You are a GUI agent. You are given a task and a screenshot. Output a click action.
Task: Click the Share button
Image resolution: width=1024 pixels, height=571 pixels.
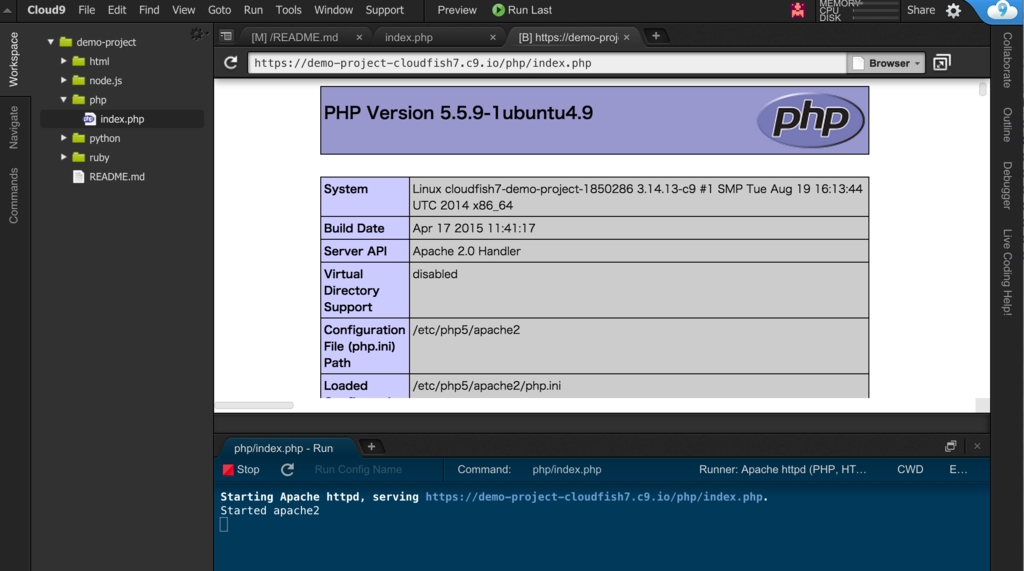coord(921,10)
